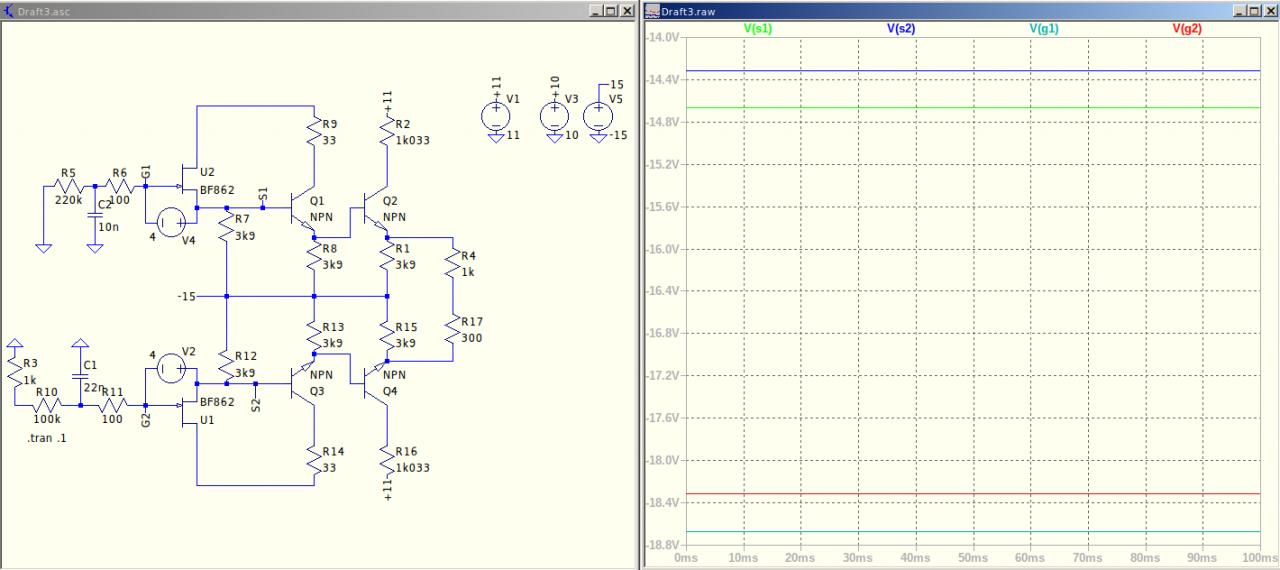The image size is (1280, 570).
Task: Click resistor R6 100 symbol
Action: click(x=119, y=186)
